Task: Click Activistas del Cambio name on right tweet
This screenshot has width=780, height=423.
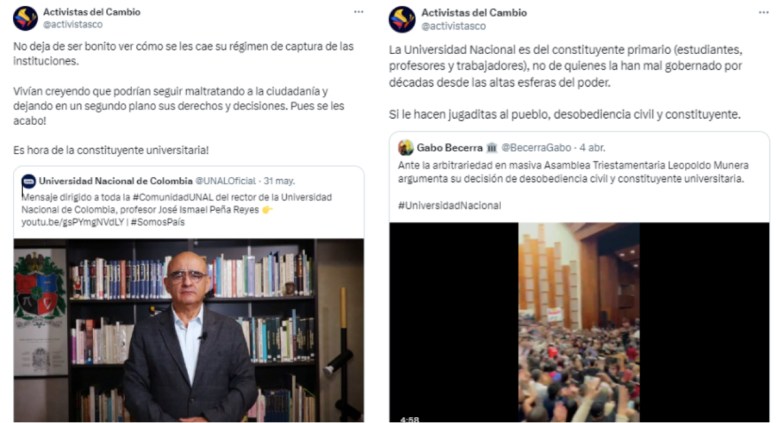Action: coord(474,13)
